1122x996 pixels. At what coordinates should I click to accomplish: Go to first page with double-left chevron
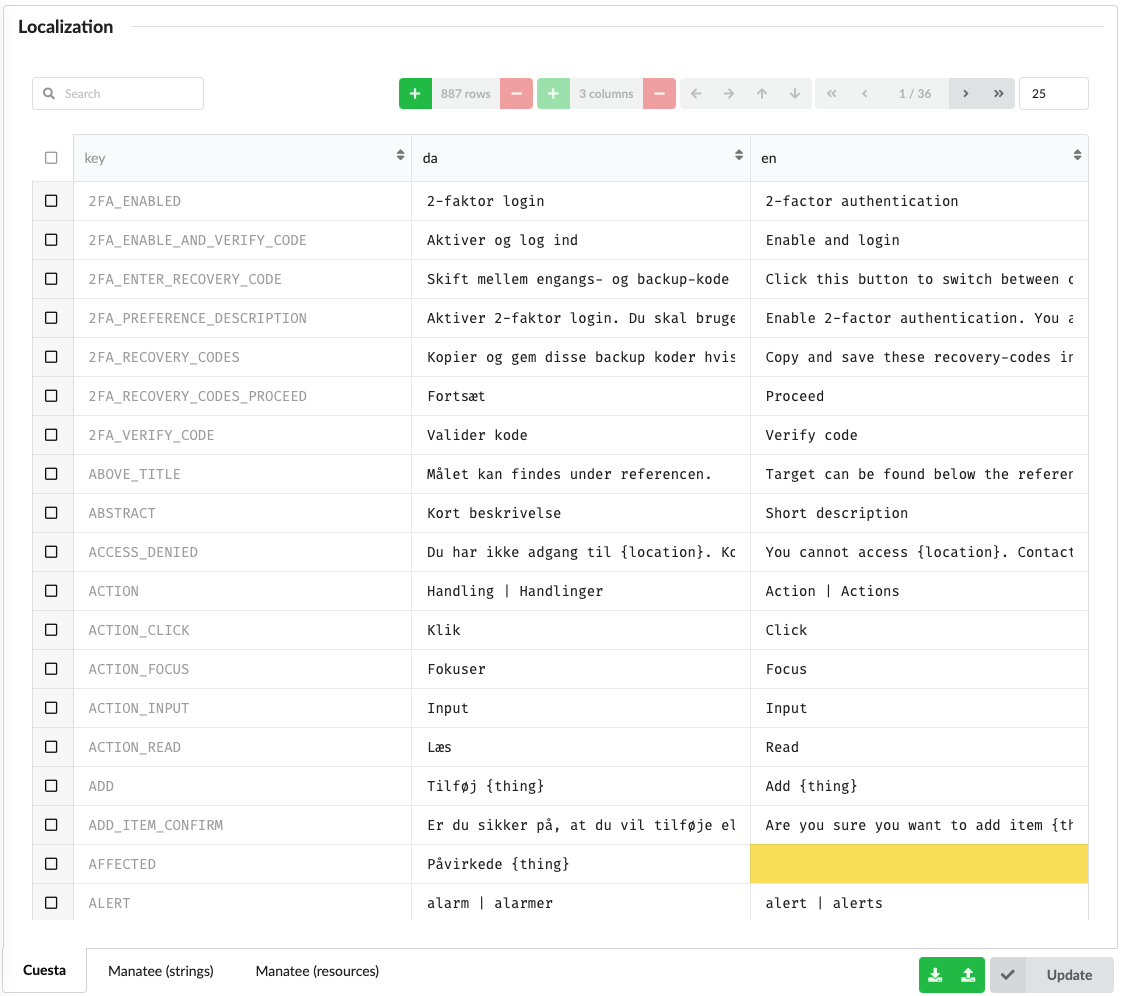[831, 94]
